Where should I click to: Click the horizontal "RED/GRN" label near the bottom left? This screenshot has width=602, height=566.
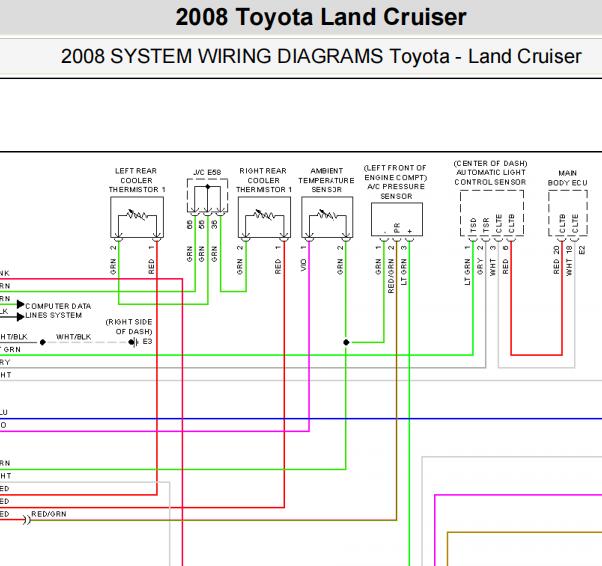point(49,514)
